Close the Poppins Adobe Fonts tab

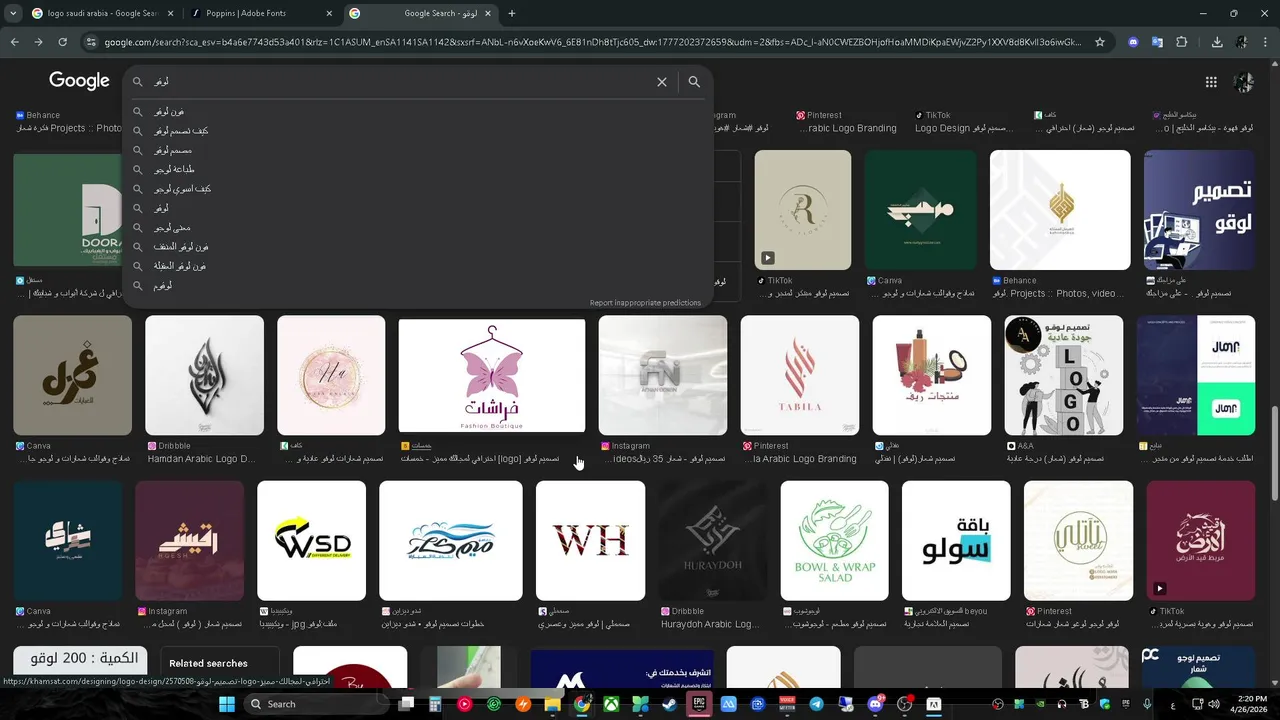point(329,13)
